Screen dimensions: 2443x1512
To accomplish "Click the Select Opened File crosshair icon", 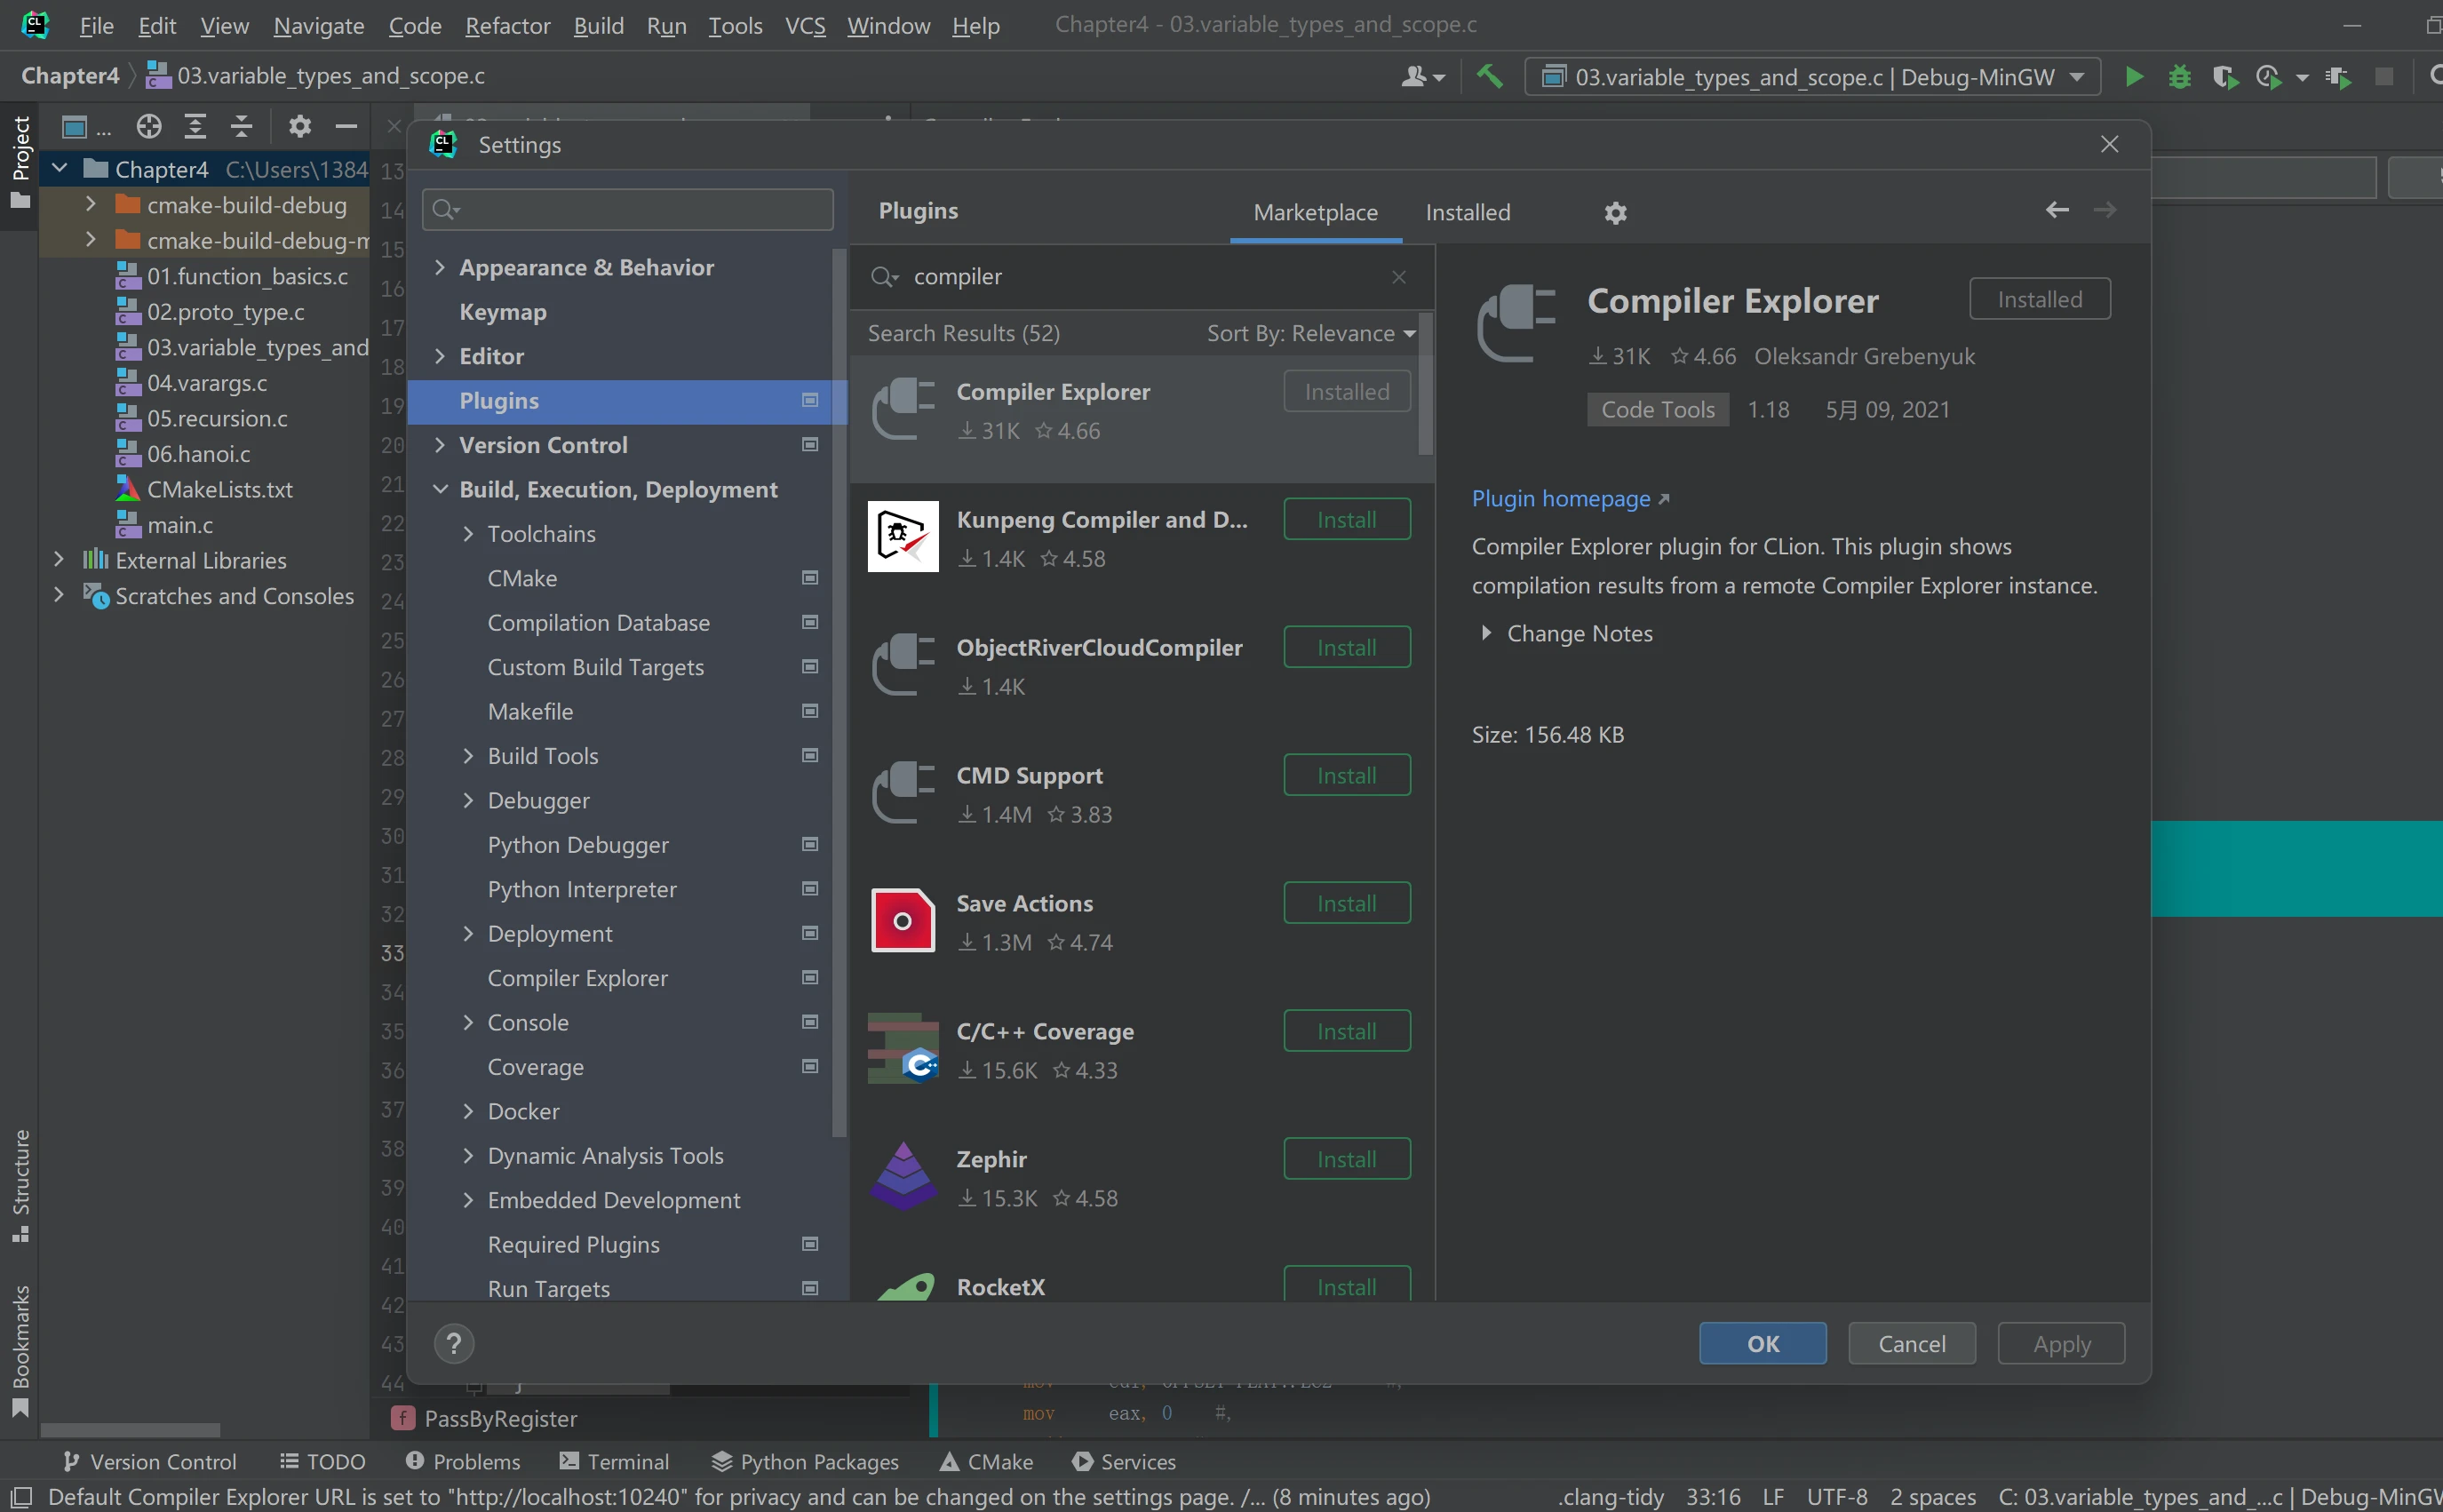I will click(x=149, y=126).
